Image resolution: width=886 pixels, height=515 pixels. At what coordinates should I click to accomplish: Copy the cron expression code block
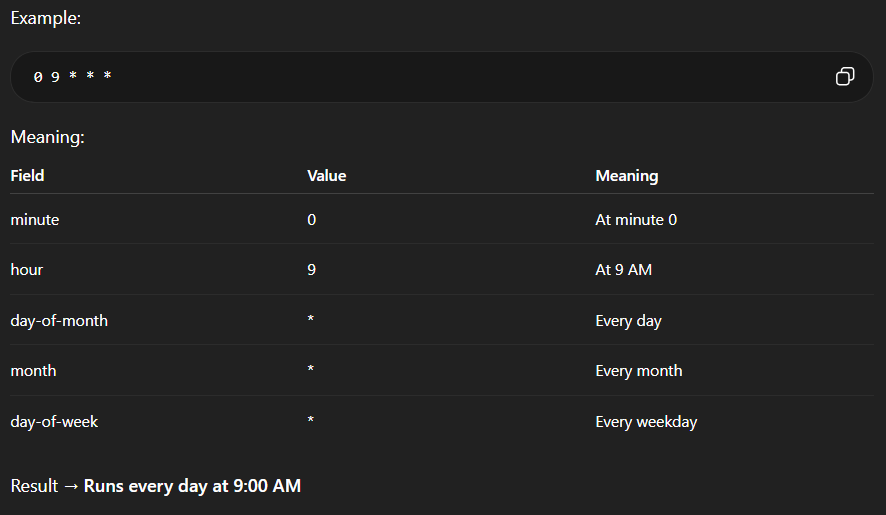point(845,77)
